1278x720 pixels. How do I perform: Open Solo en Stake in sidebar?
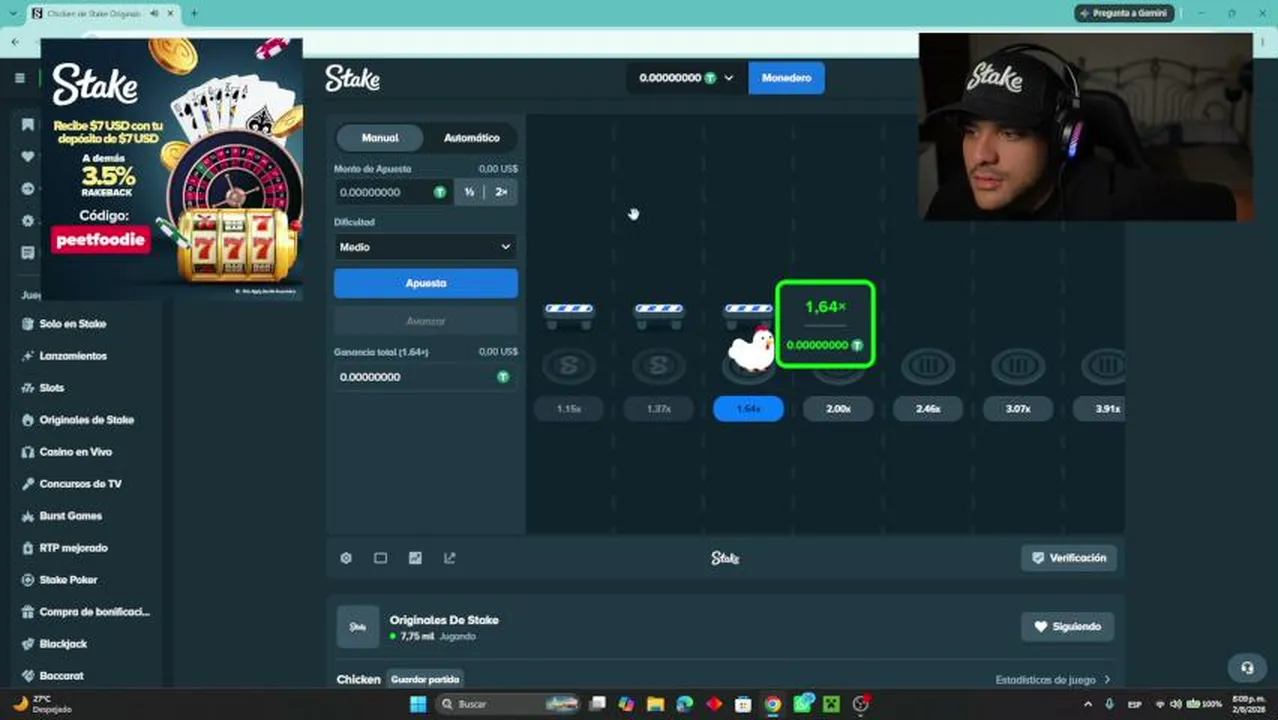(x=72, y=324)
